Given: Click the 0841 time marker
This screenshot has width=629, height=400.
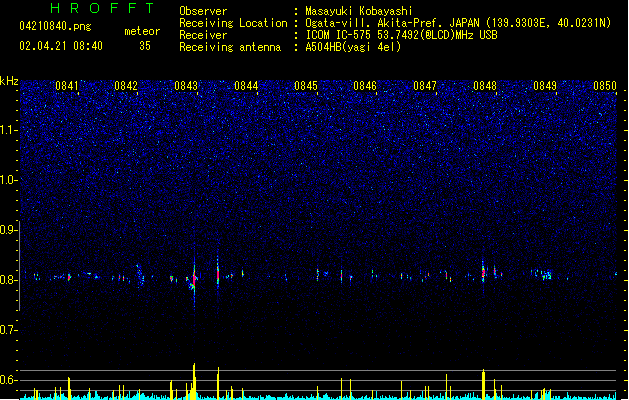Looking at the screenshot, I should coord(67,86).
